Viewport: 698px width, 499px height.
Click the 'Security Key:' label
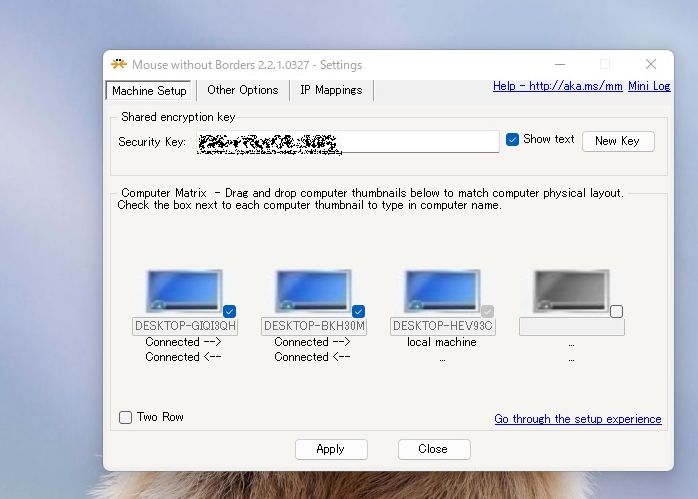(152, 142)
